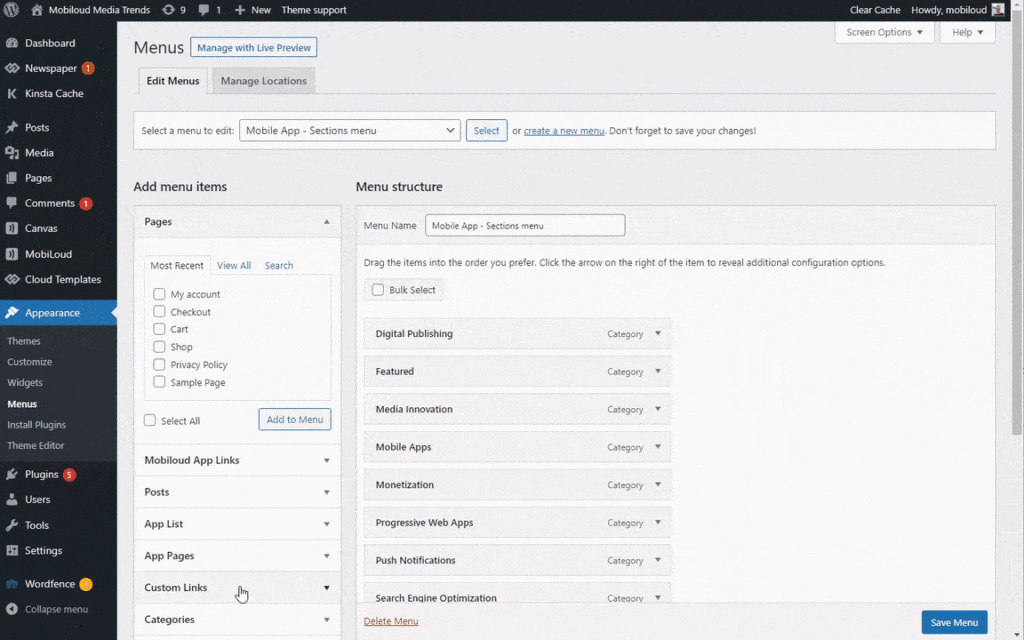The image size is (1024, 640).
Task: Click the Kinsta Cache K icon
Action: [12, 93]
